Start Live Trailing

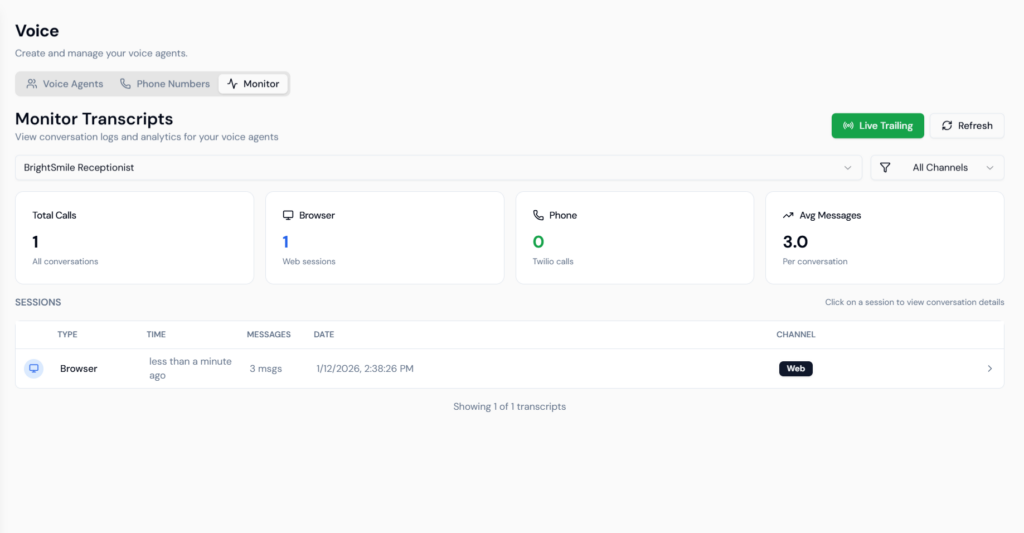[877, 126]
